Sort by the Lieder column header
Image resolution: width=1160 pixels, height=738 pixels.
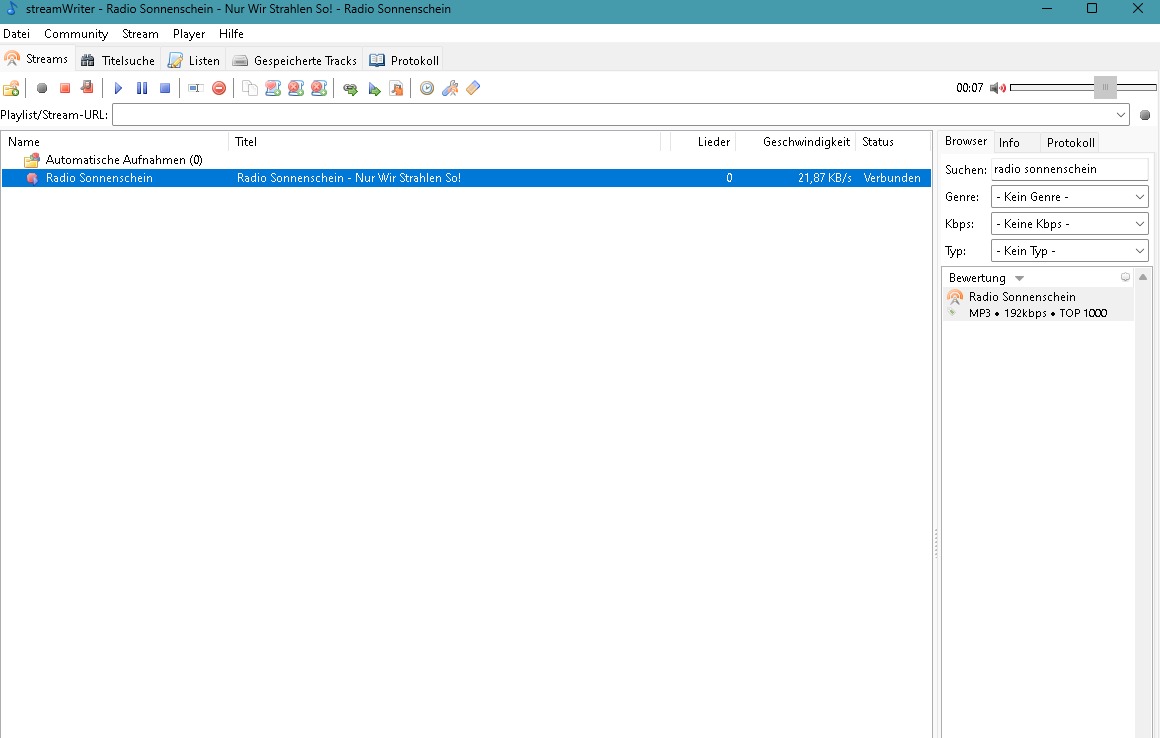coord(704,142)
